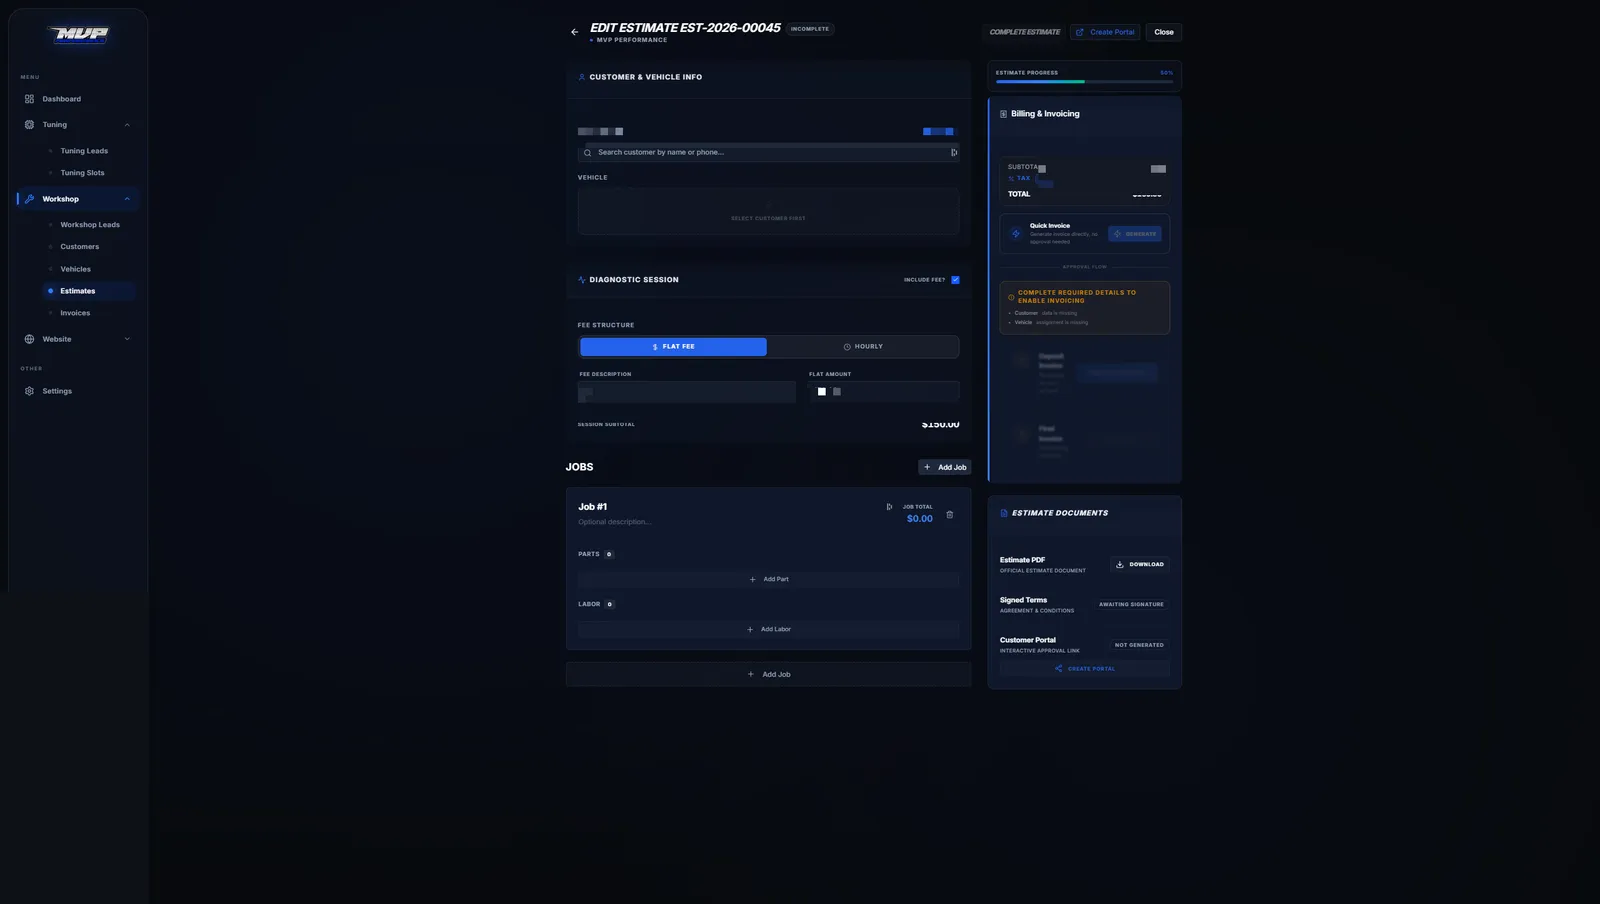This screenshot has width=1600, height=904.
Task: Uncheck the Include Fee checkbox
Action: (x=955, y=280)
